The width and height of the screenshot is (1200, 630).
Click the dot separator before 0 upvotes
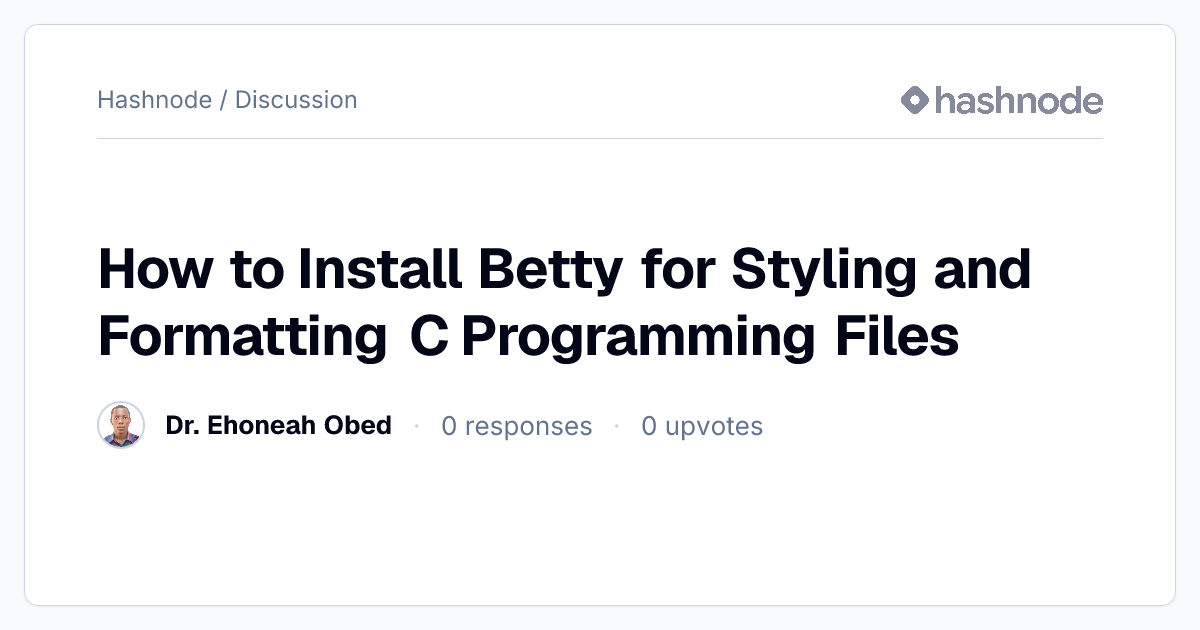point(617,427)
